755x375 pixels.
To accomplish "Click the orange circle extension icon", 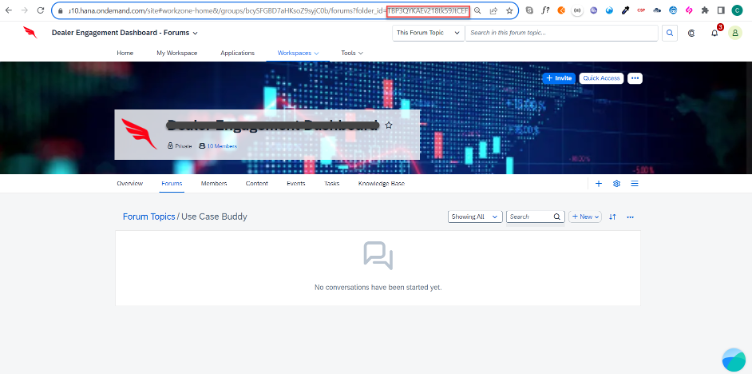I will (x=561, y=10).
